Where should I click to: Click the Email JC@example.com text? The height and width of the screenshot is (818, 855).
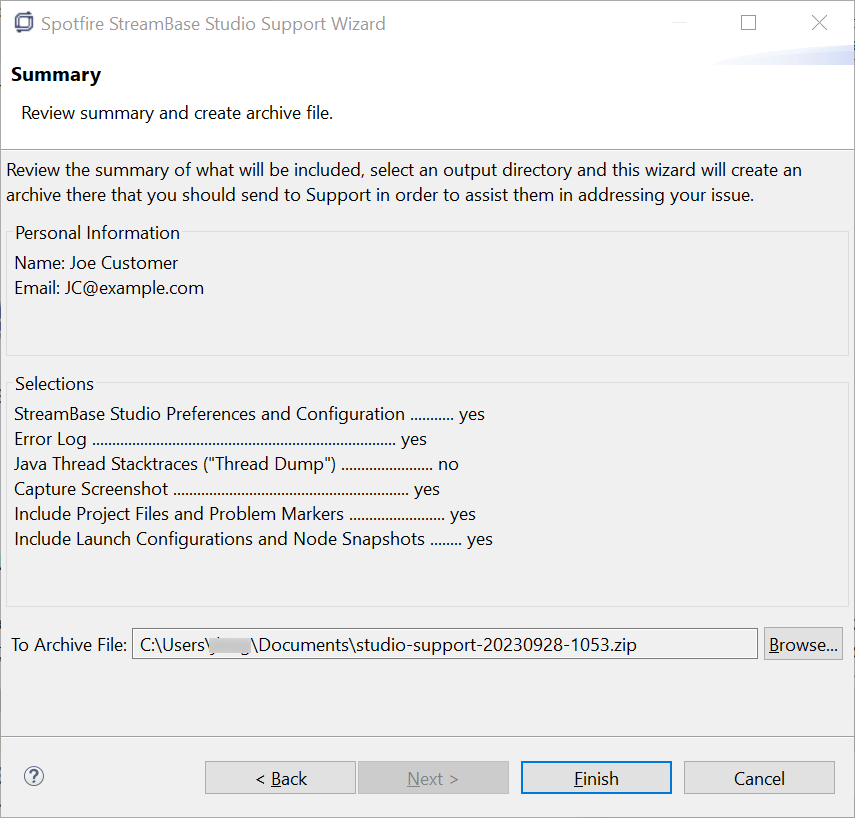tap(109, 288)
